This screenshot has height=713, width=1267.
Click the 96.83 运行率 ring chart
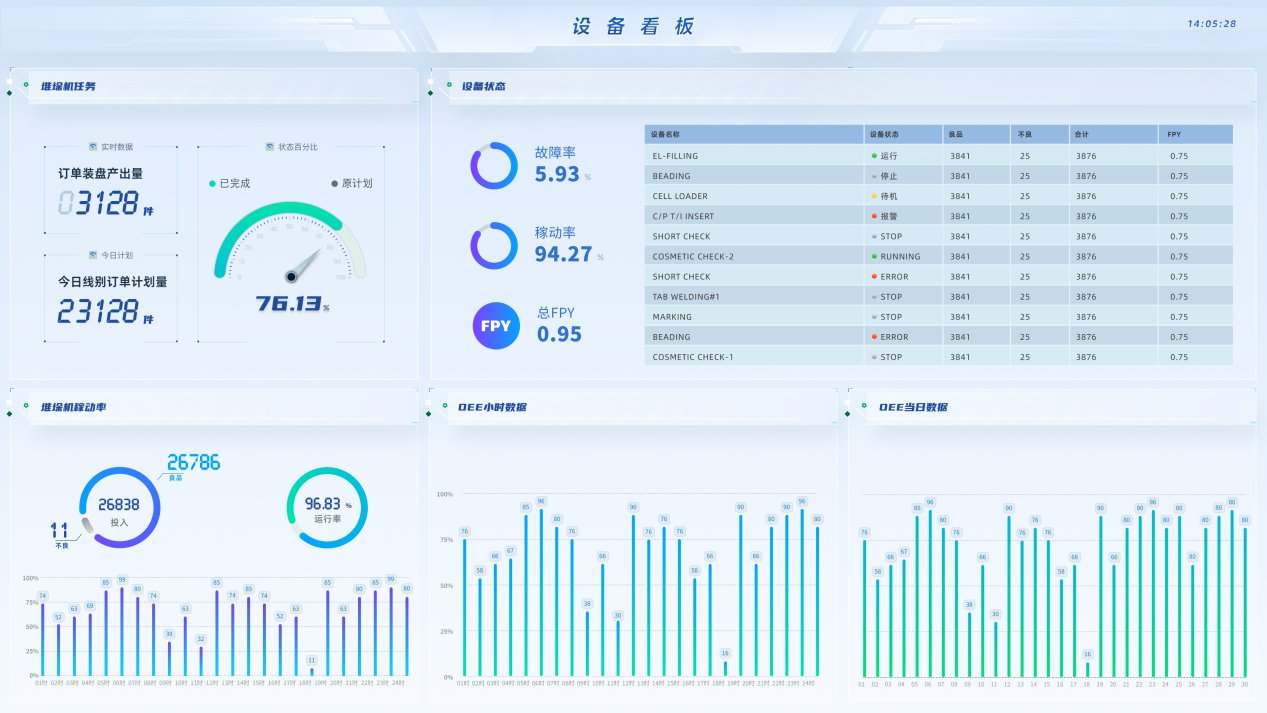[326, 508]
